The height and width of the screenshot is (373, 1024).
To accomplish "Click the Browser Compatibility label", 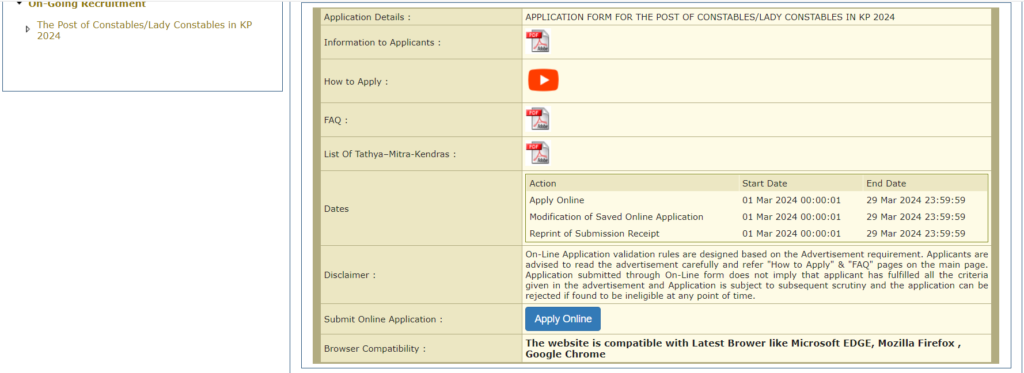I will (374, 349).
